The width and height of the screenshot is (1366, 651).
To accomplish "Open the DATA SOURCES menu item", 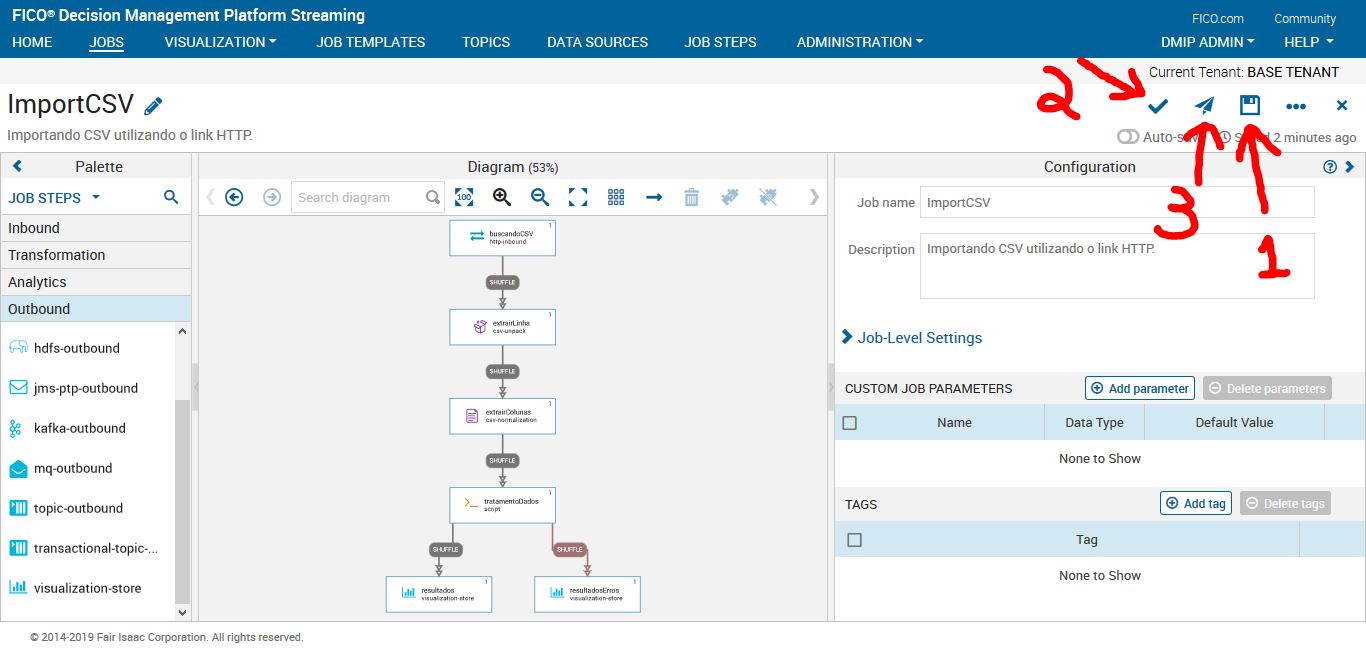I will point(597,42).
